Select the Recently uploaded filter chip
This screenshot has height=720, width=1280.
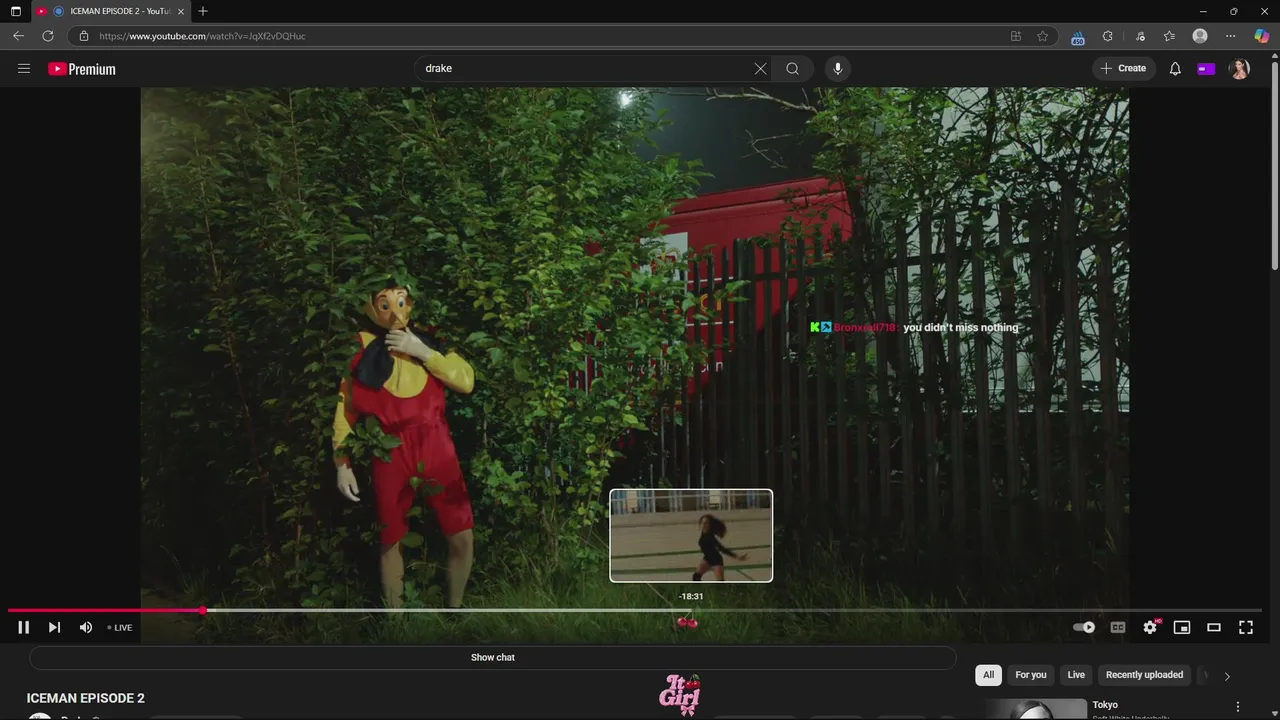point(1144,675)
